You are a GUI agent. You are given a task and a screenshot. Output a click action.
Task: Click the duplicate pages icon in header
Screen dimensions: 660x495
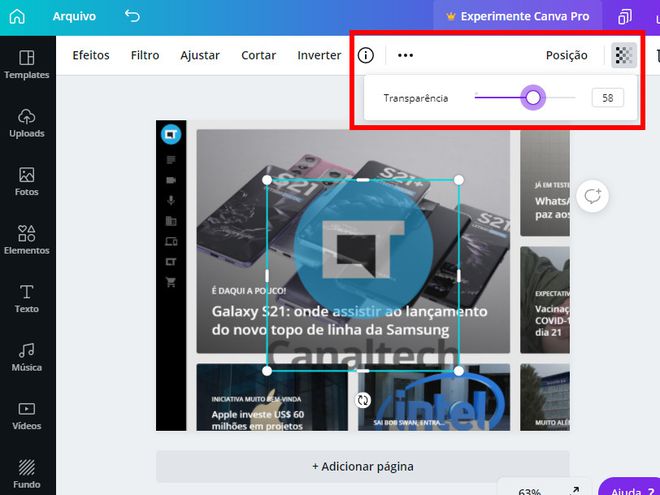click(x=625, y=17)
